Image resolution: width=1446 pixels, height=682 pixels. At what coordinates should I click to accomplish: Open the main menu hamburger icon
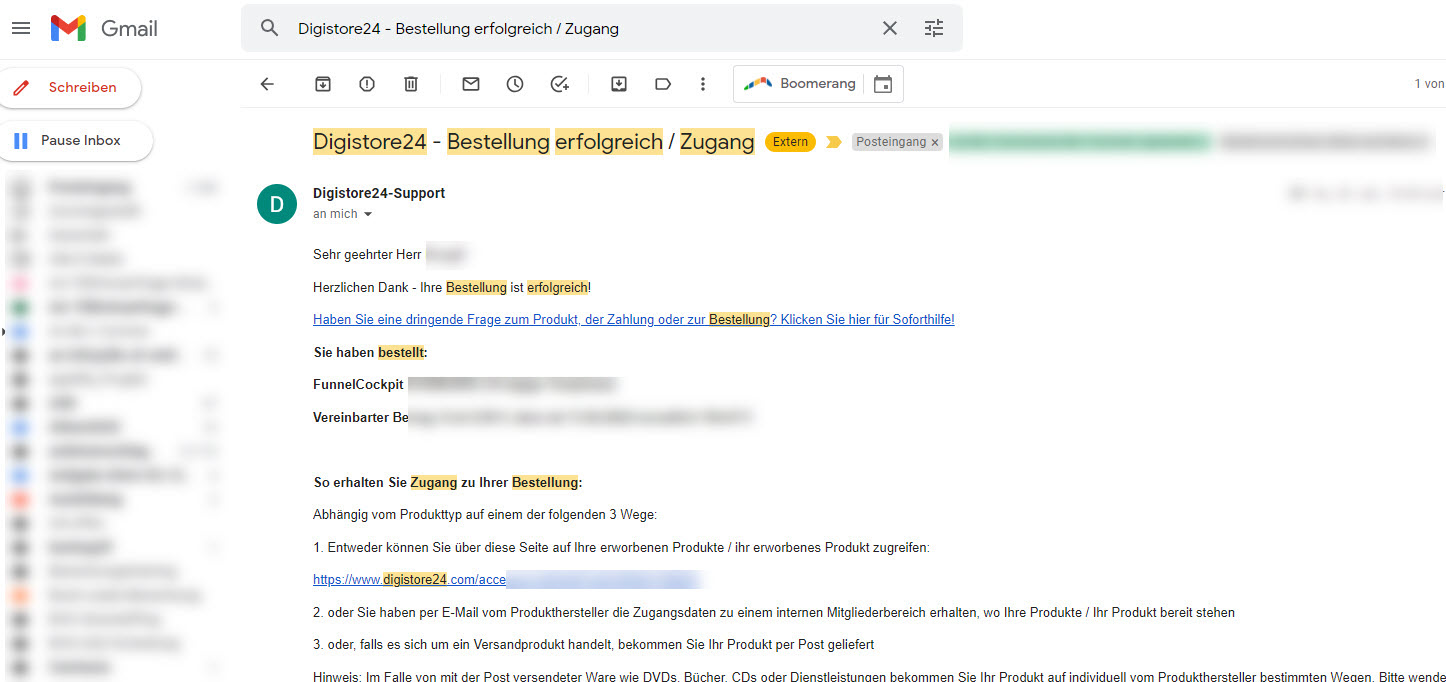21,28
